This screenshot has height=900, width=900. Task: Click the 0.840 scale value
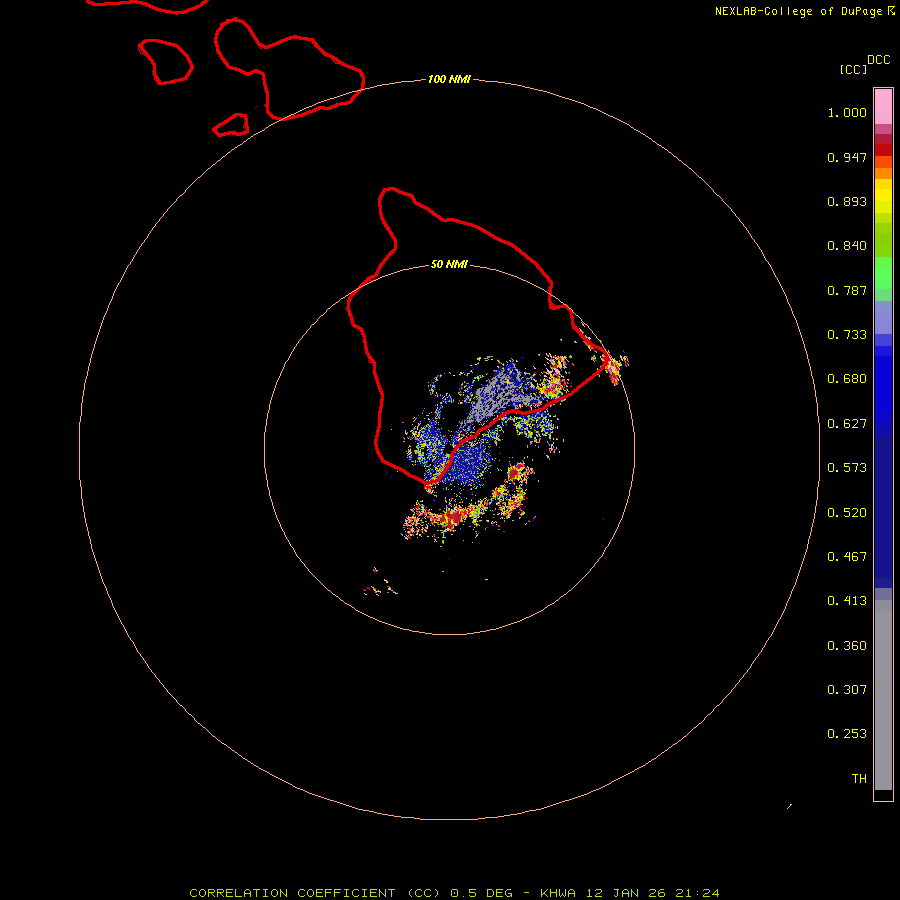click(847, 246)
